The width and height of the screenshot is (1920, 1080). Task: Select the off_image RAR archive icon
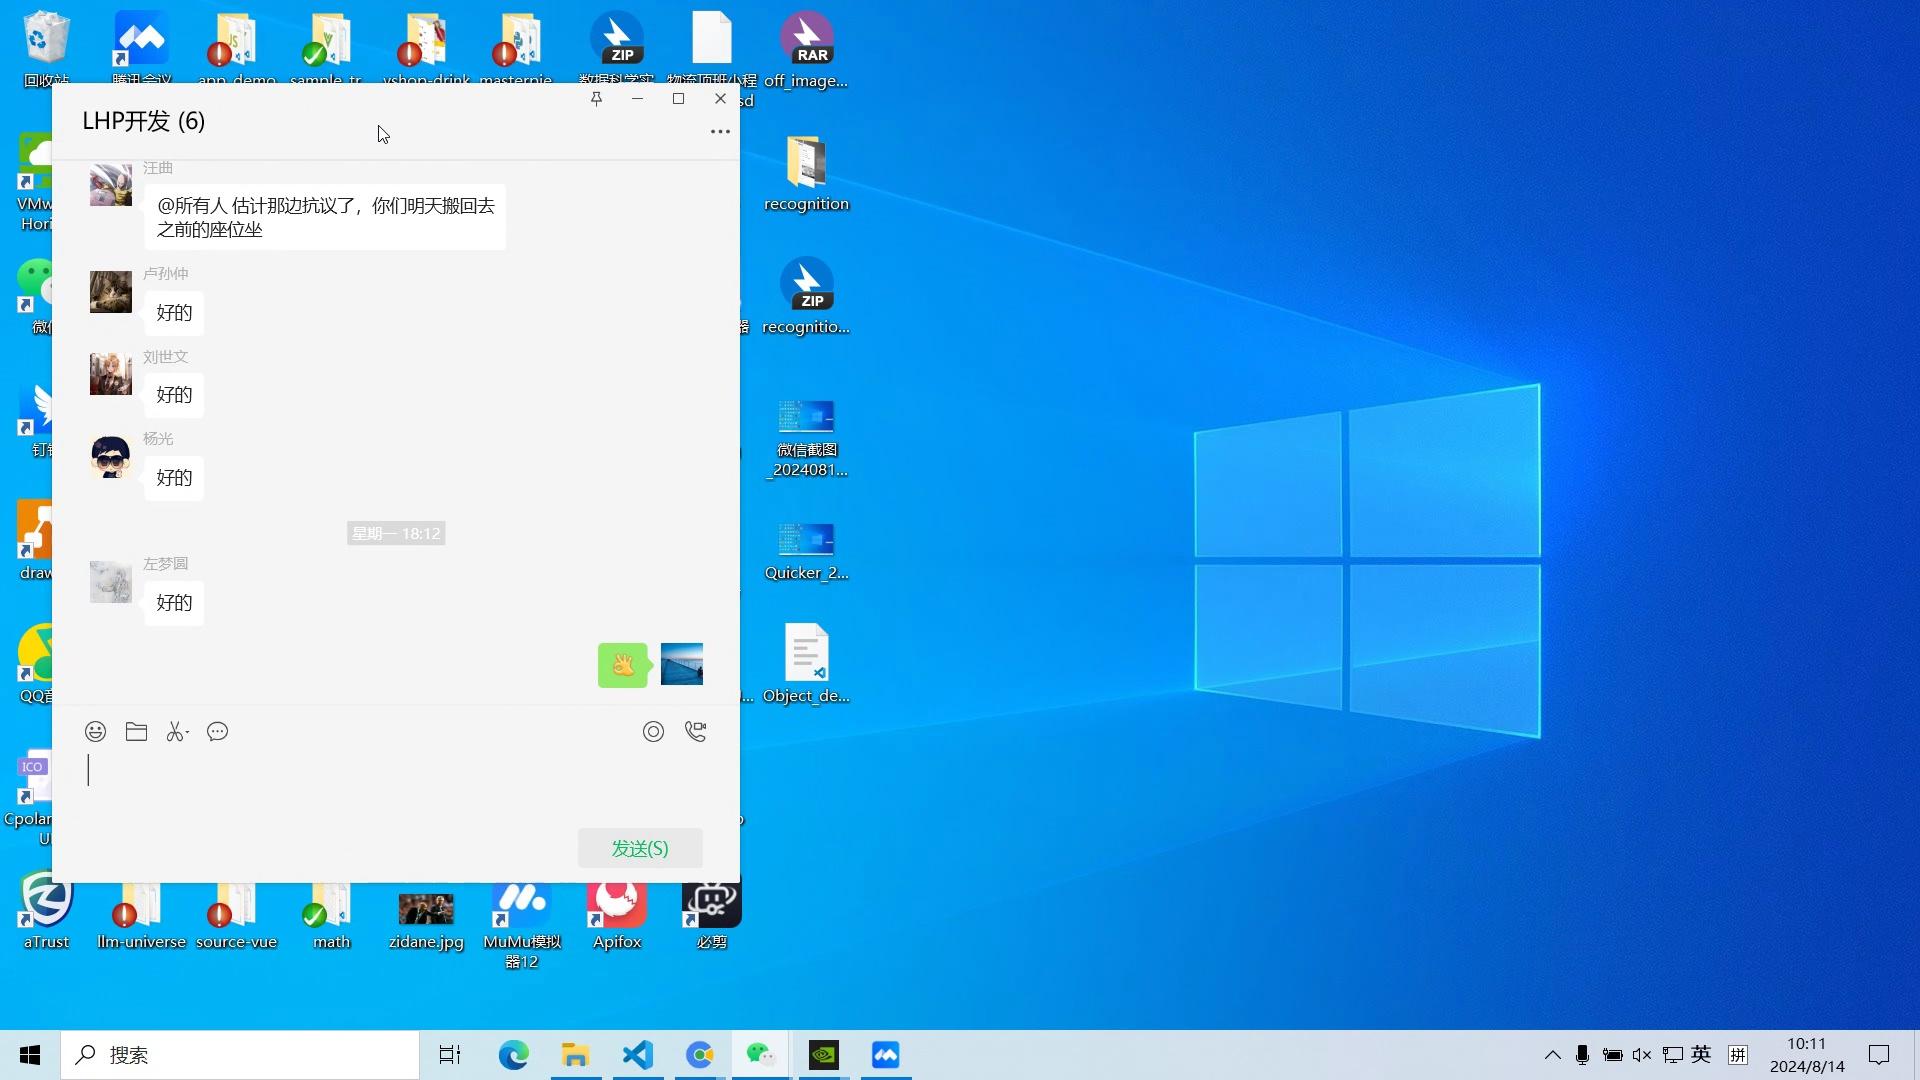(806, 50)
